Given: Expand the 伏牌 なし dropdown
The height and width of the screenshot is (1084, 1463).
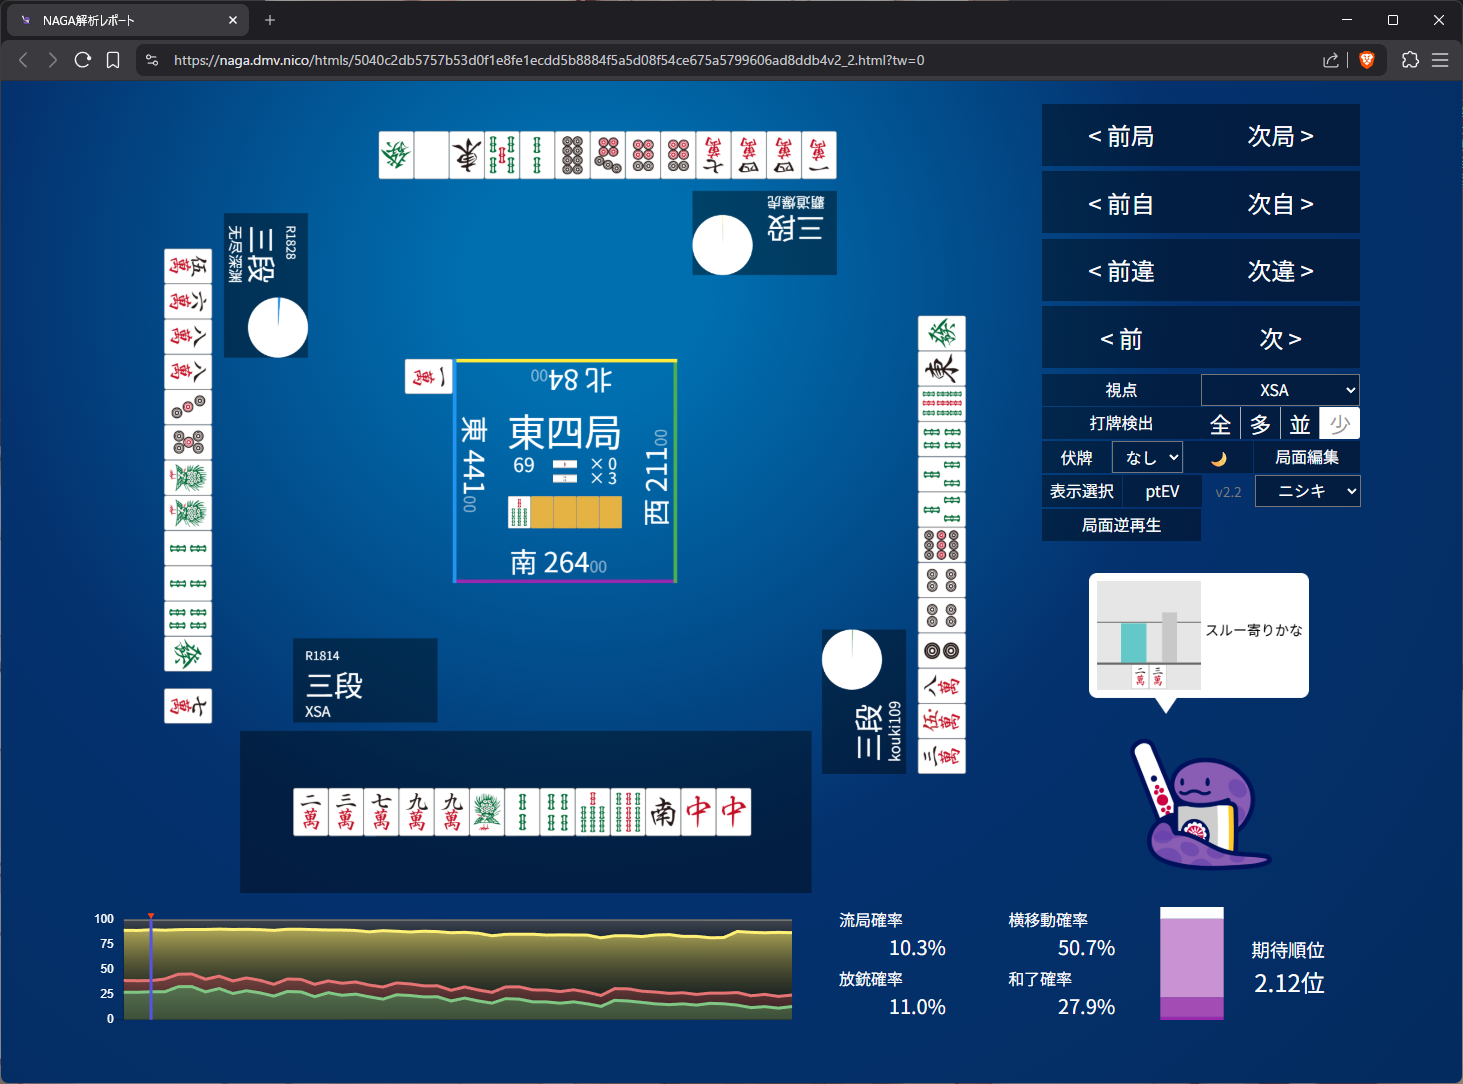Looking at the screenshot, I should (1147, 458).
